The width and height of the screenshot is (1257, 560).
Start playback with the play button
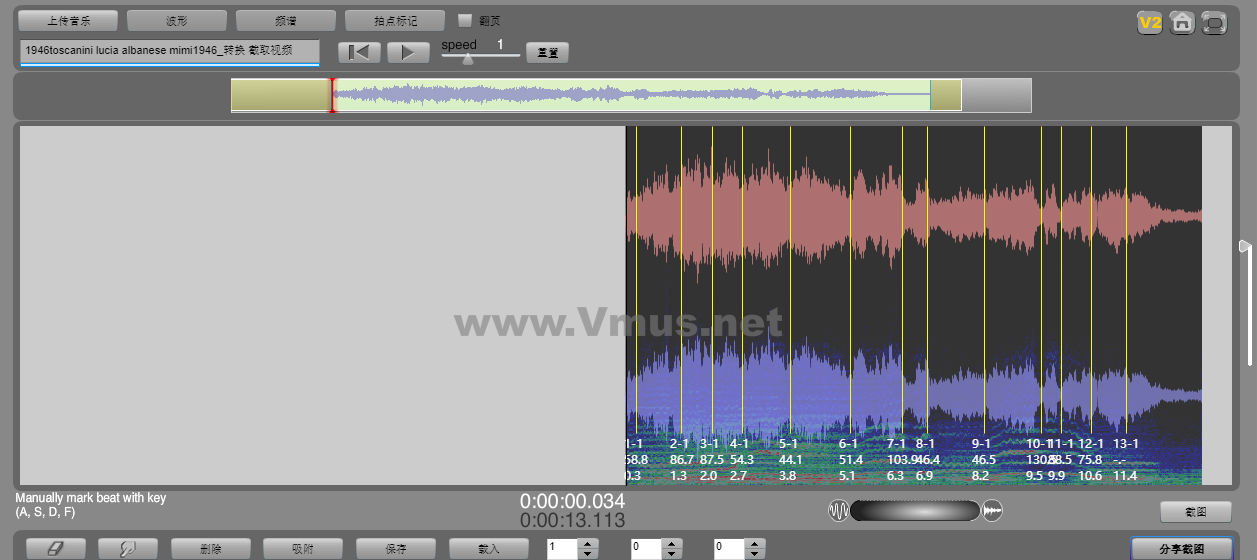pos(408,53)
